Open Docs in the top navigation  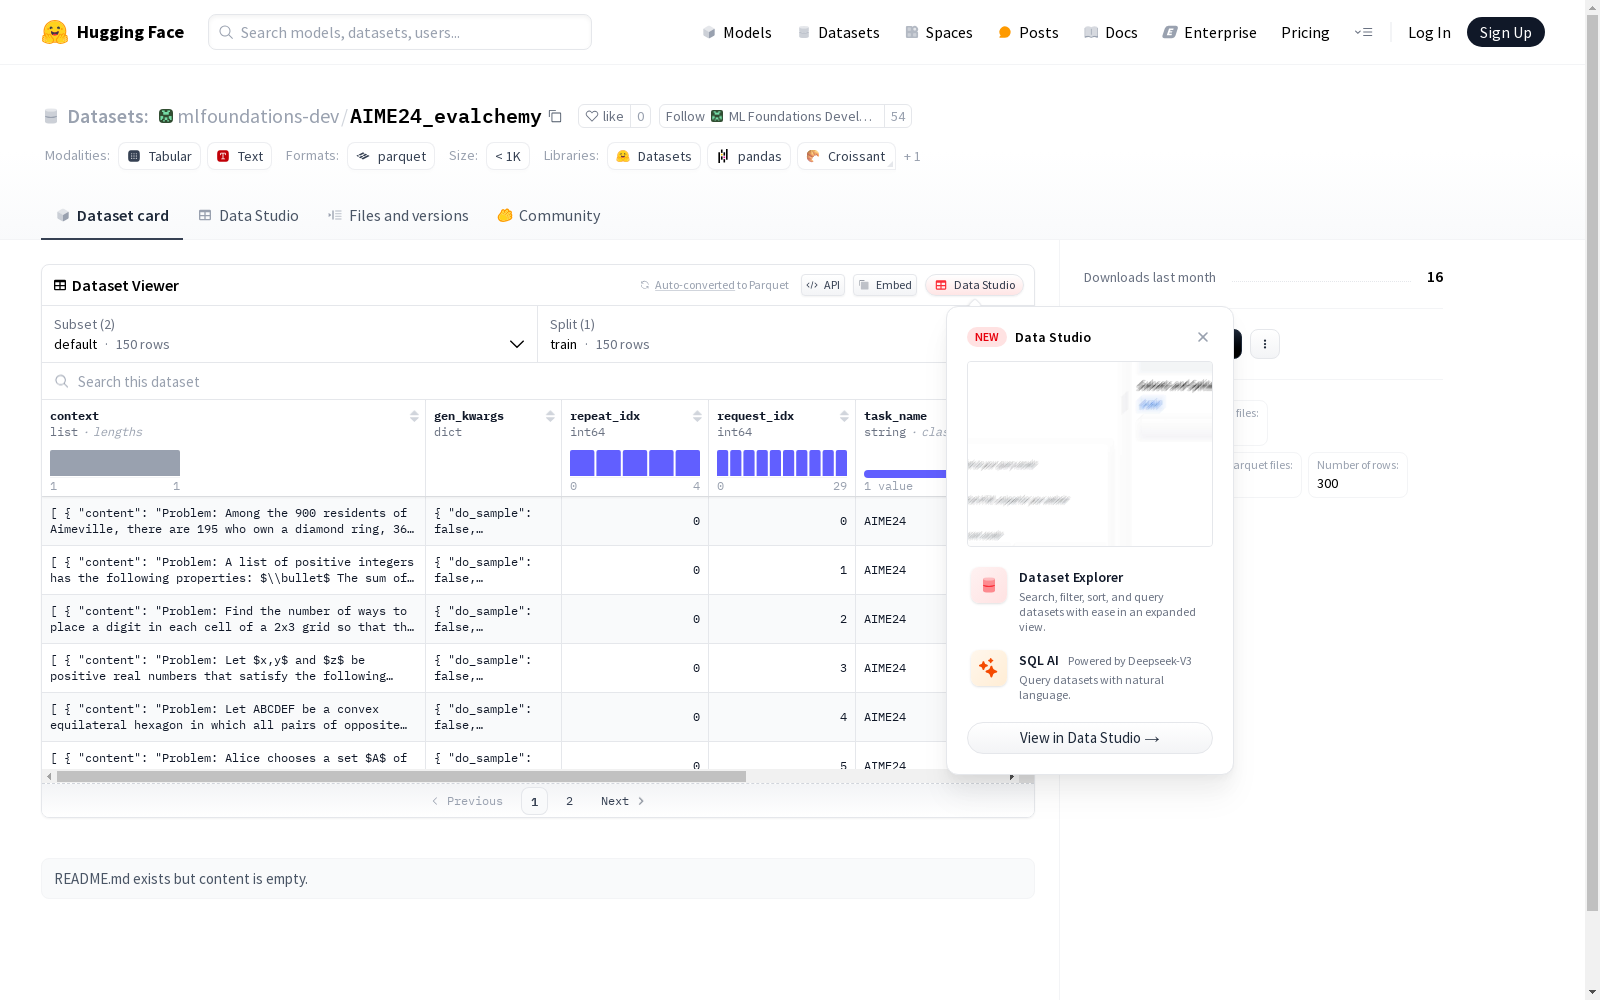[1111, 32]
